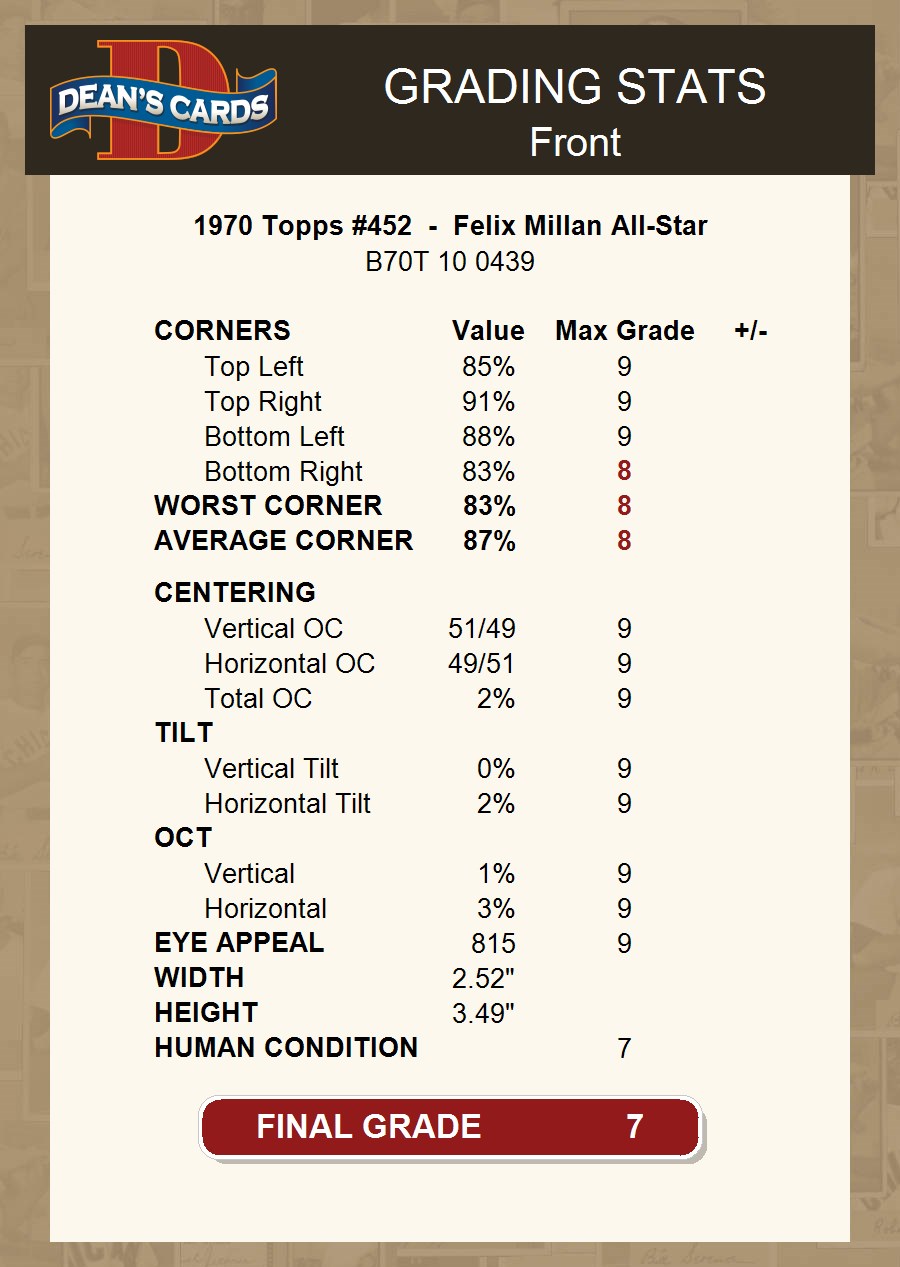Click the Dean's Cards logo
The width and height of the screenshot is (900, 1267).
(163, 100)
